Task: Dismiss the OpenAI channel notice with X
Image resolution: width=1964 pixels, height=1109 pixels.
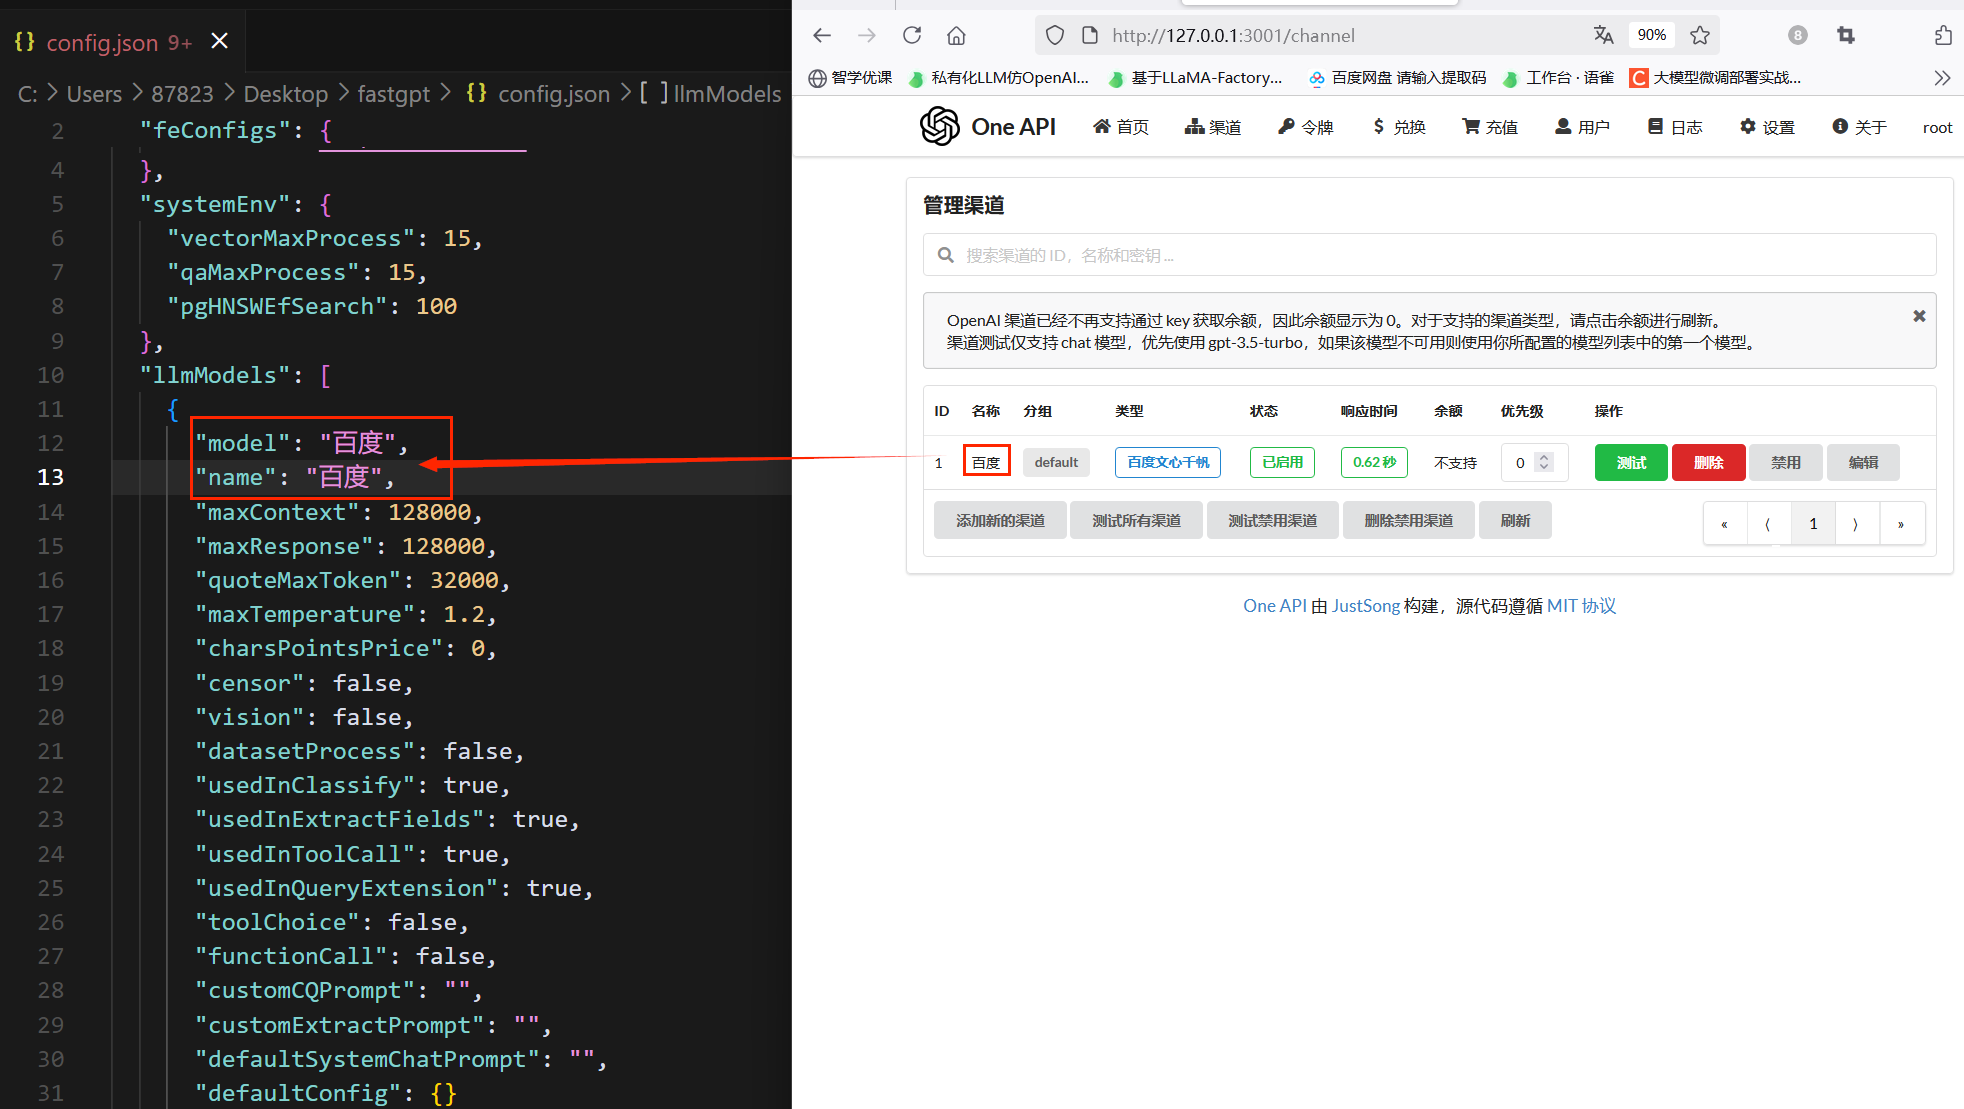Action: 1919,316
